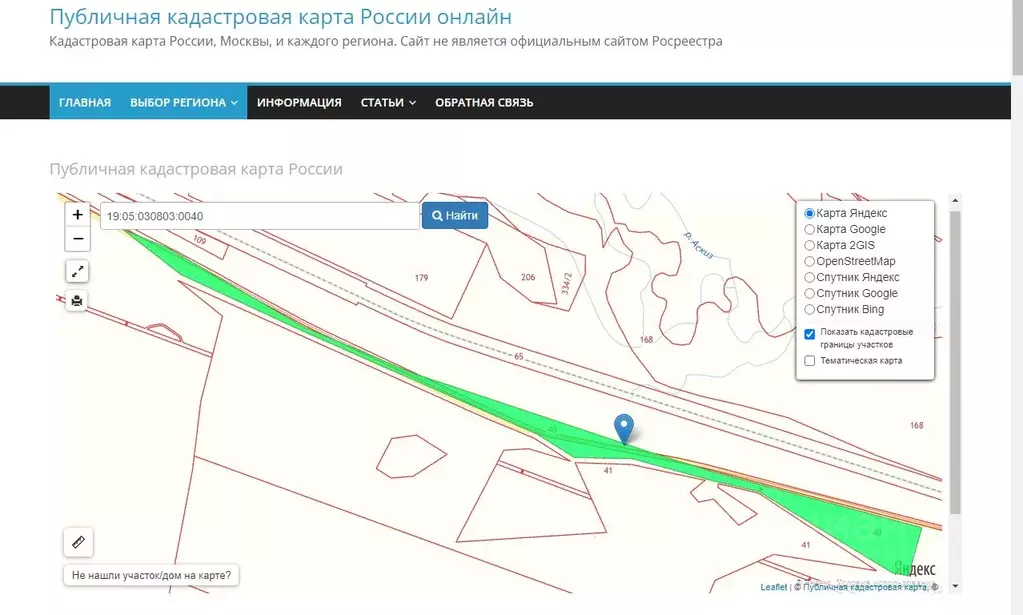Click parcel label 109 on the map

[x=200, y=240]
